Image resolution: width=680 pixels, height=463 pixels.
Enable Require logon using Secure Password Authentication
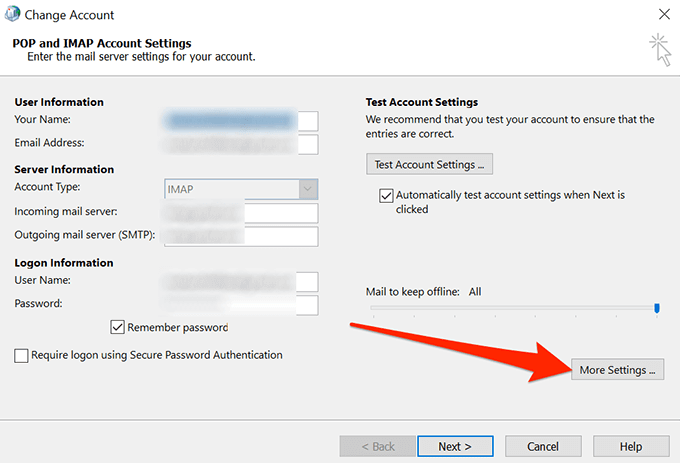pos(22,355)
